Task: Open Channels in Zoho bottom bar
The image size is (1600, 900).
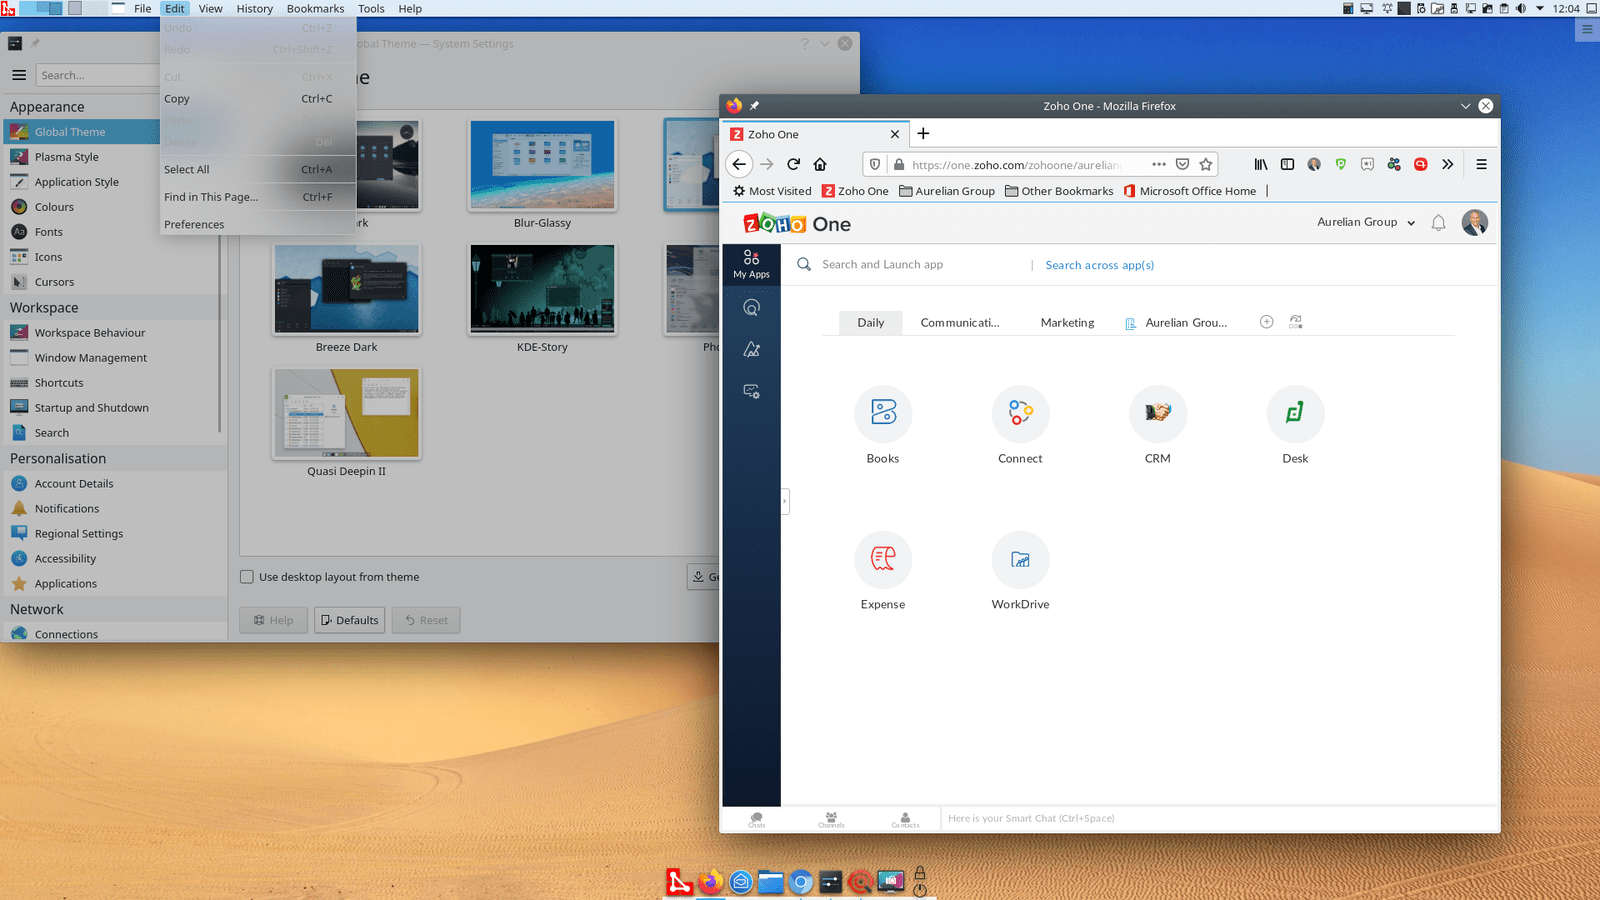Action: 831,819
